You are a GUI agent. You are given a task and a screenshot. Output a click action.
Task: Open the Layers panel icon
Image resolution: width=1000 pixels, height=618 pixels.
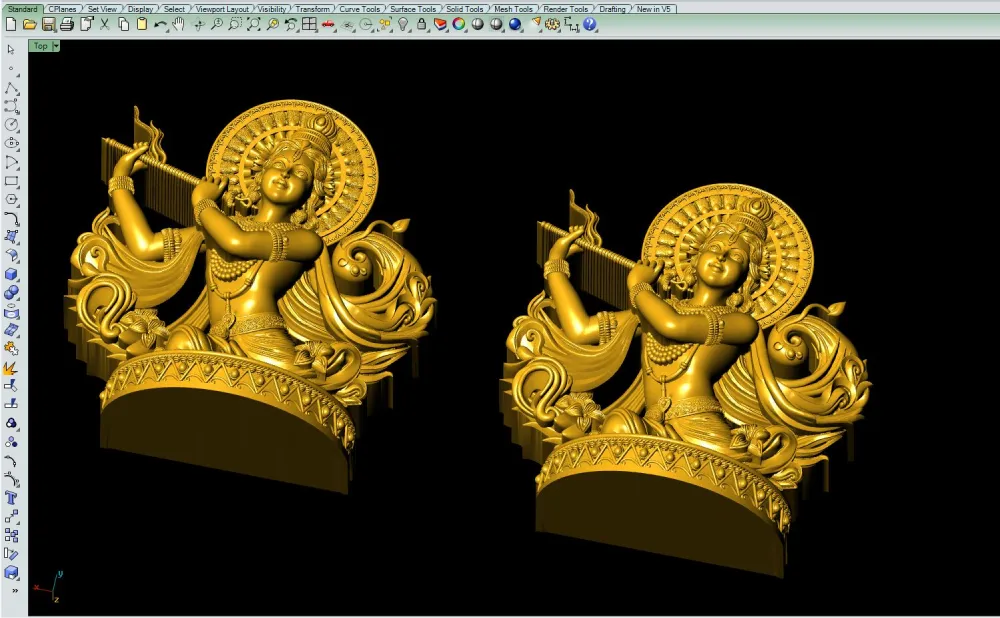click(440, 24)
